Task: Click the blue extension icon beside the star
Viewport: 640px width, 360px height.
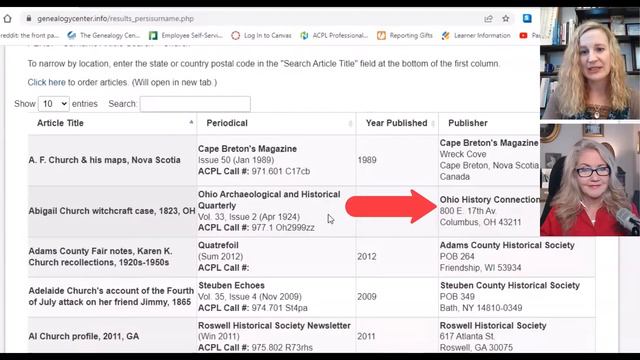Action: 527,18
